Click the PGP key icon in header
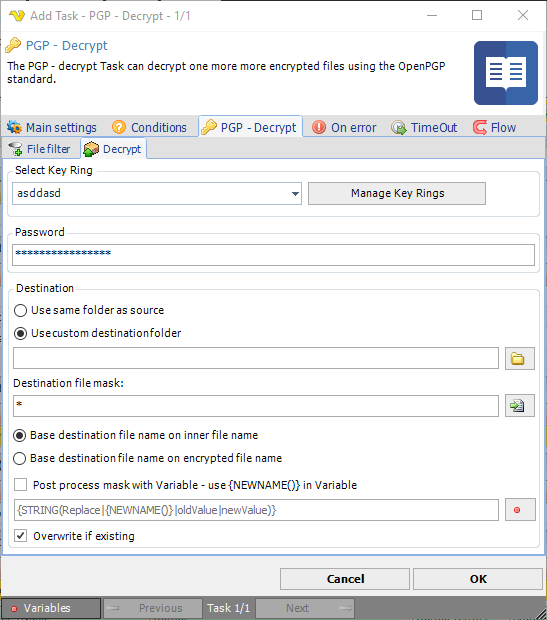Viewport: 547px width, 620px height. pos(13,45)
